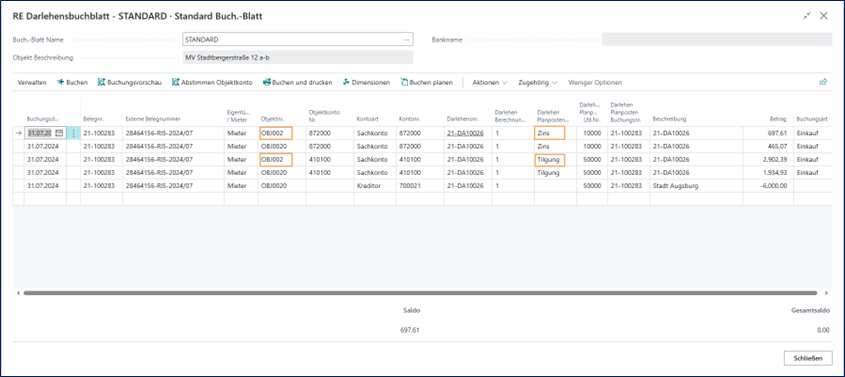Click scrollbar left arrow

[19, 293]
